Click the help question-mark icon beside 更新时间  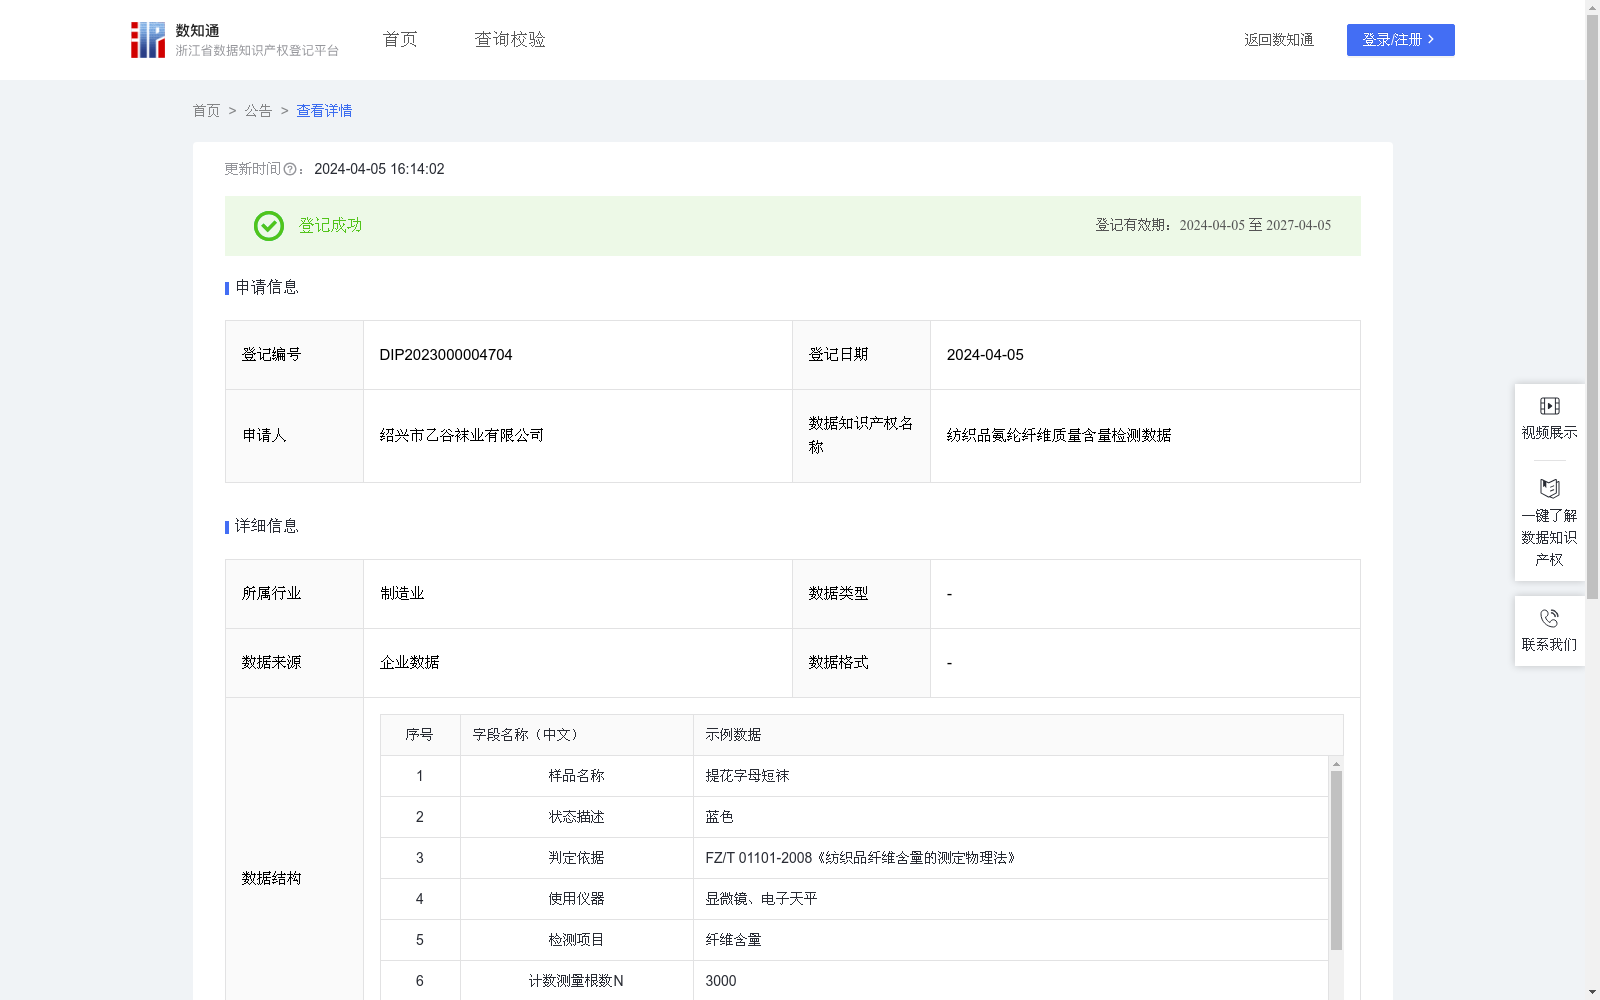point(290,169)
